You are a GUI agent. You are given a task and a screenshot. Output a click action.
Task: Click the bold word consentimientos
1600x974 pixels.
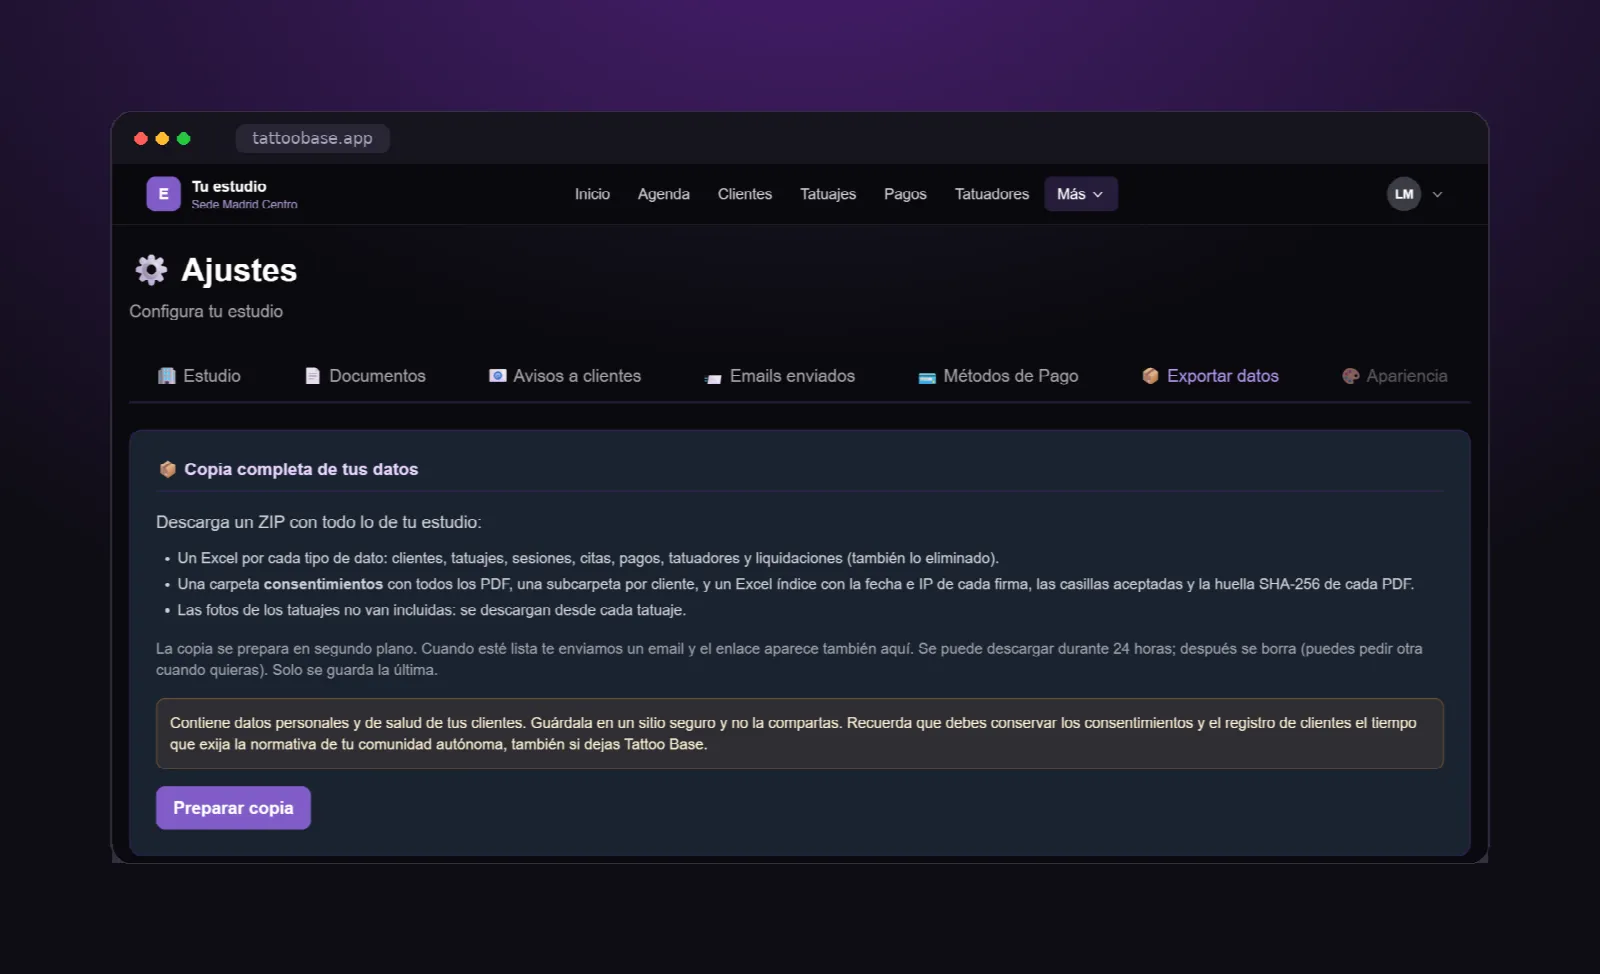pos(323,584)
